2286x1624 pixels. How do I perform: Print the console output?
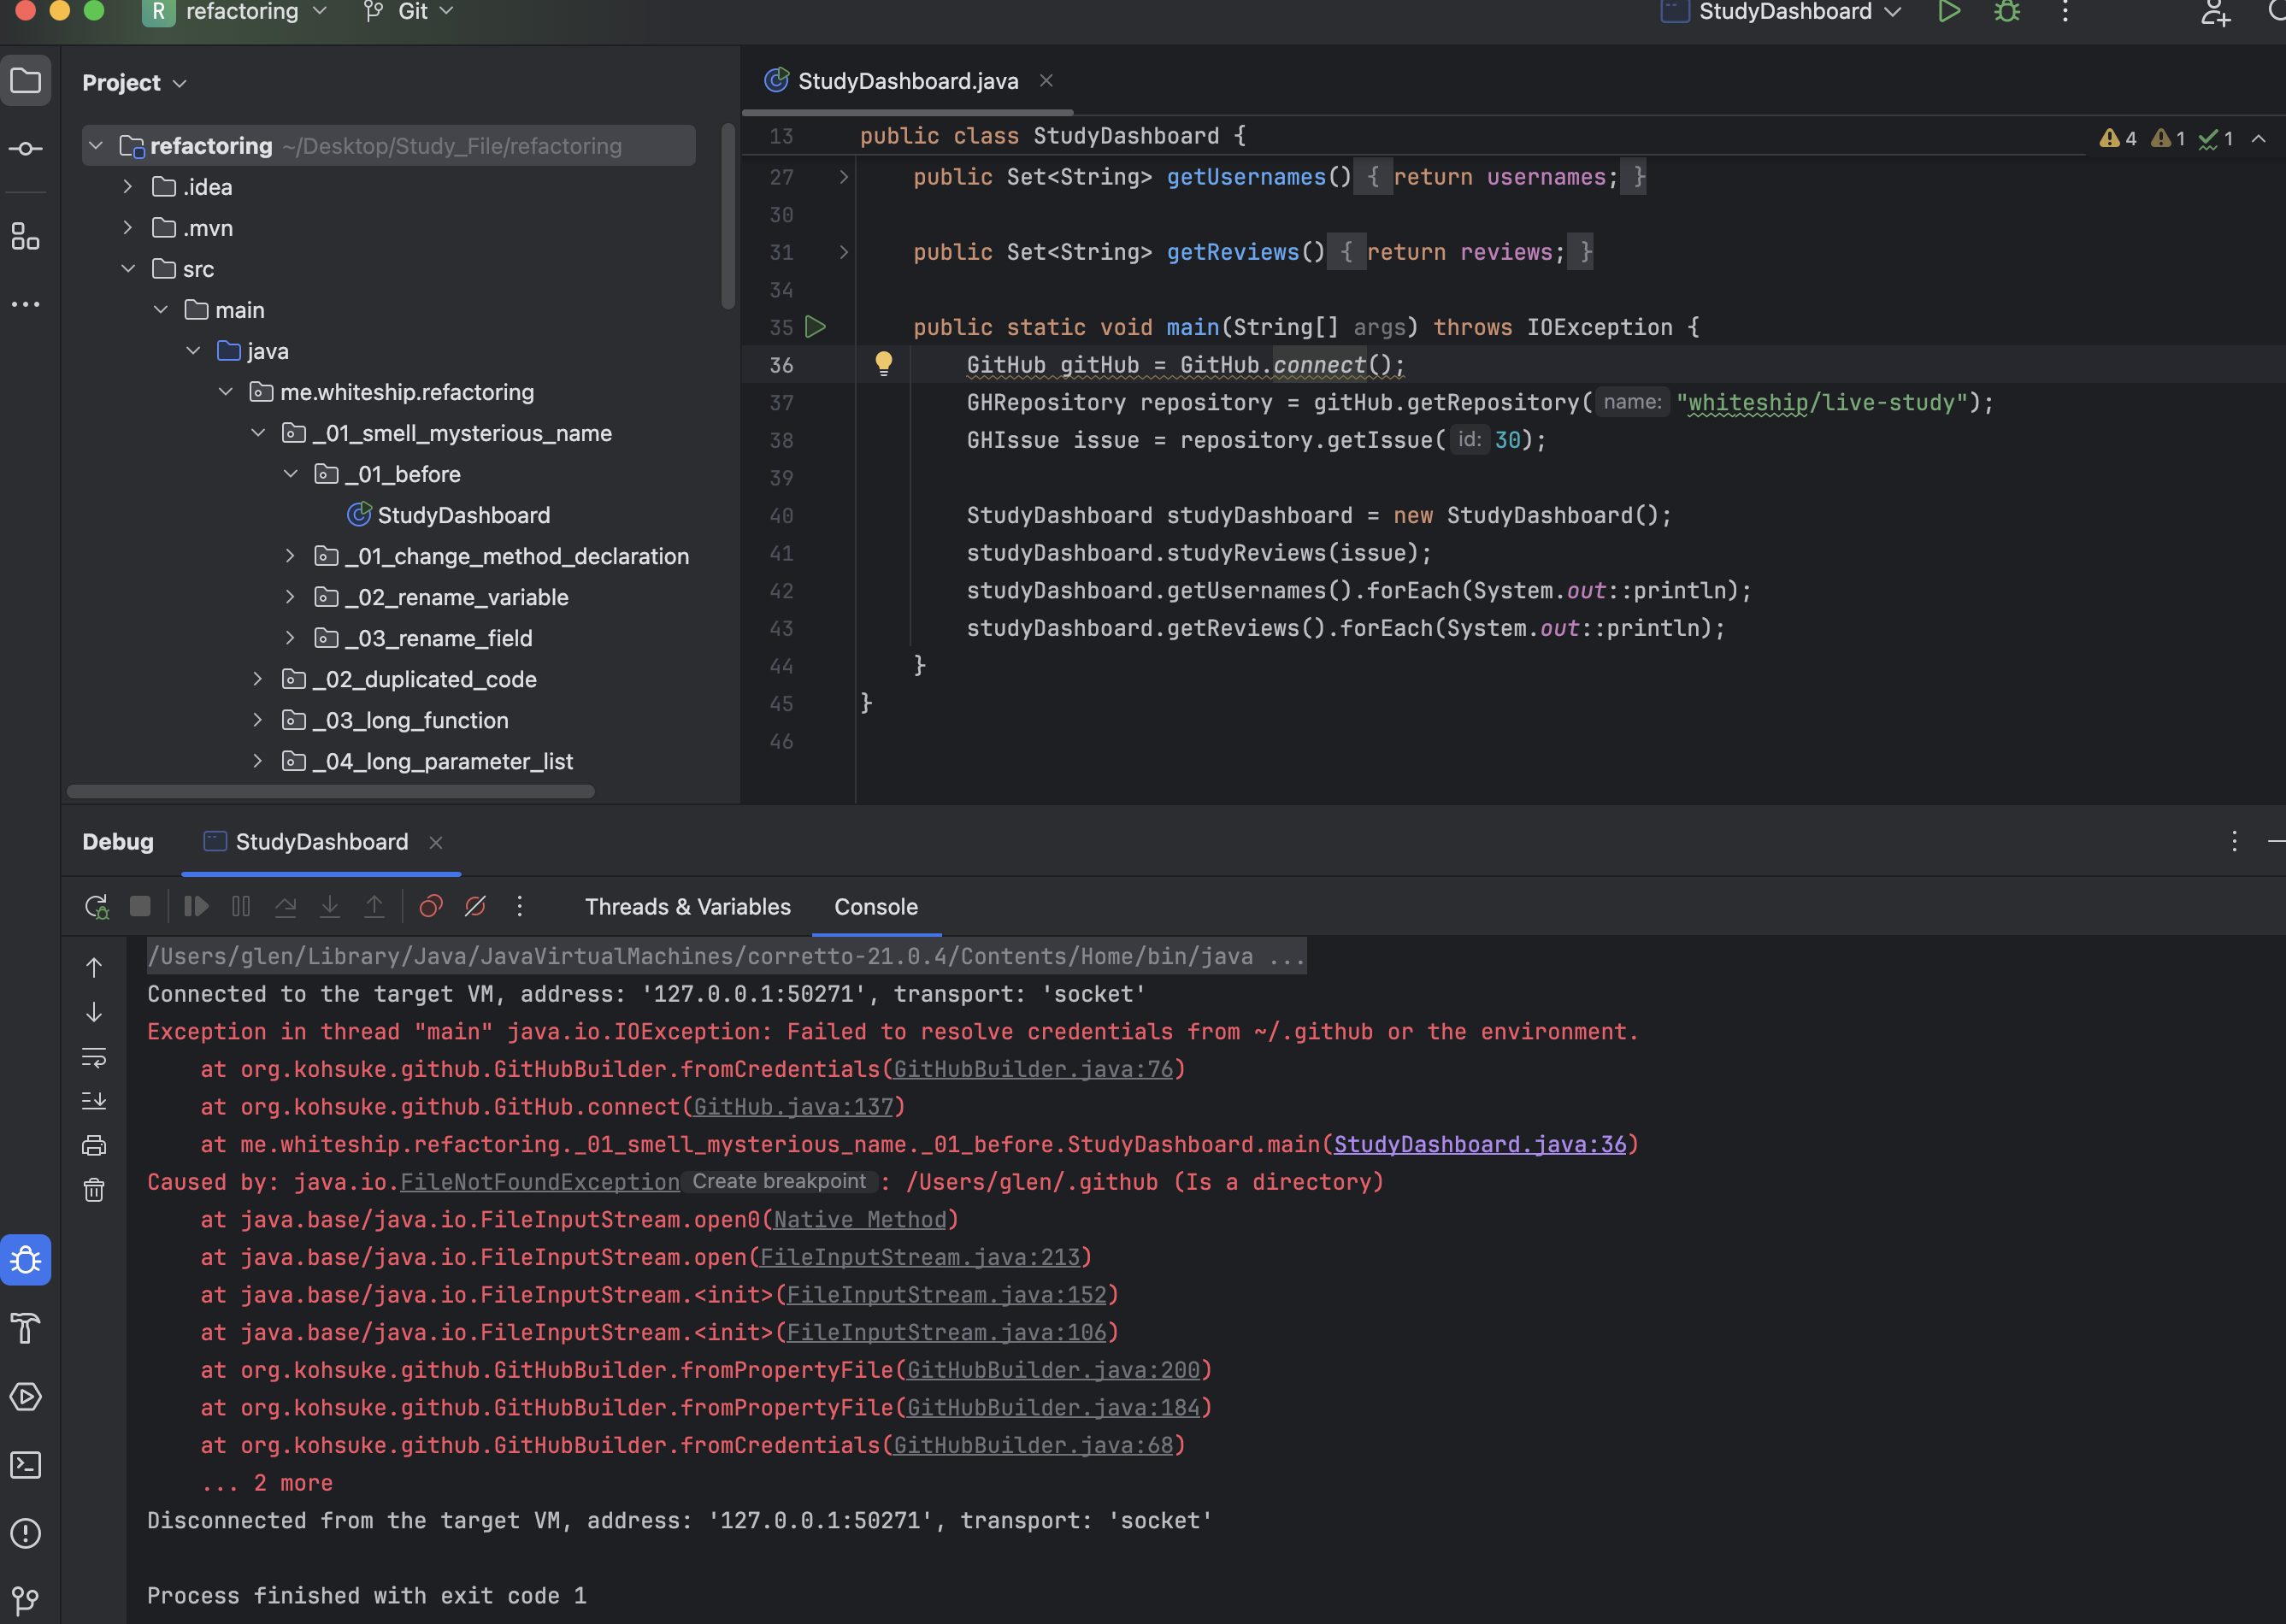coord(94,1145)
